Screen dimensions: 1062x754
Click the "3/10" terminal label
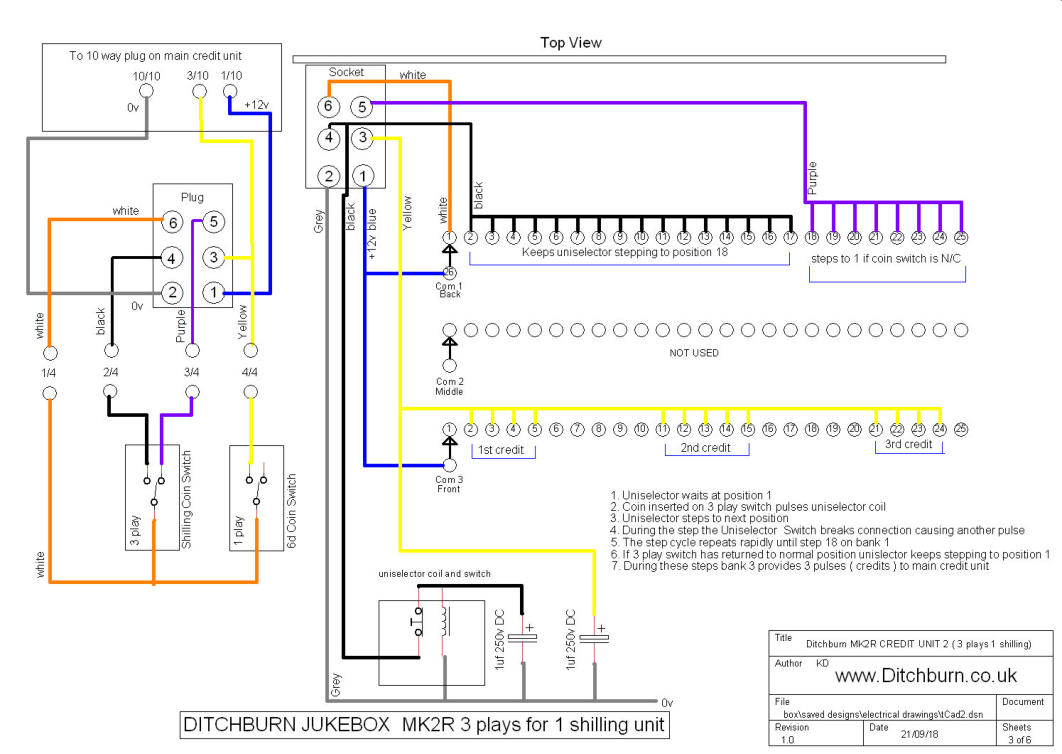pos(198,75)
